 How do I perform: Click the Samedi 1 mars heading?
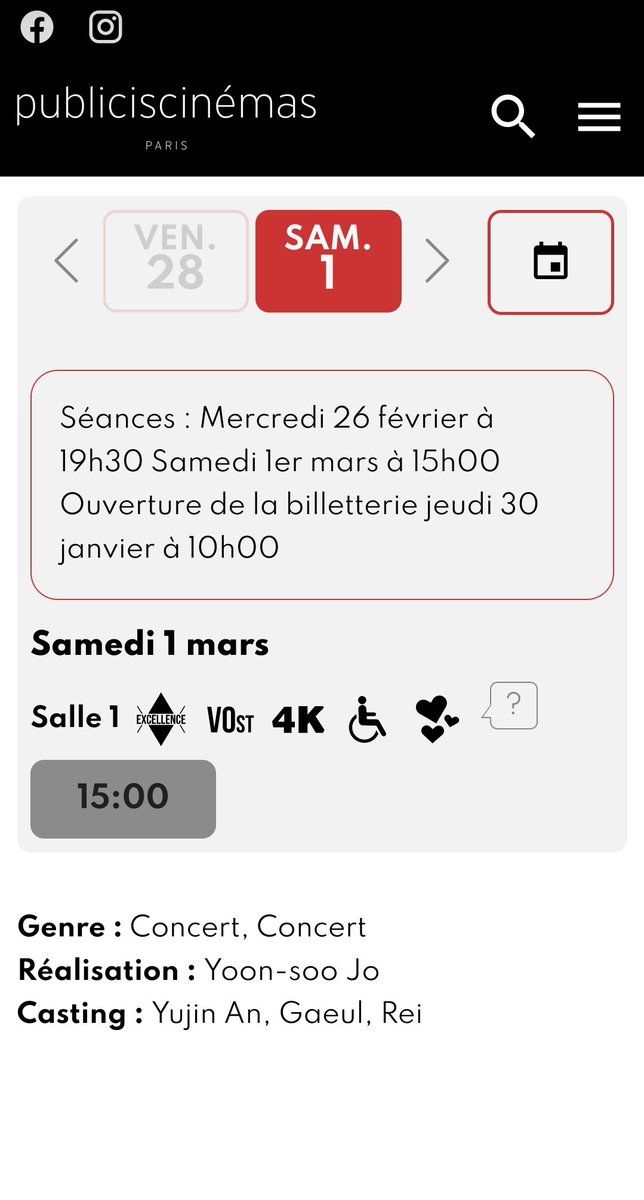pyautogui.click(x=150, y=644)
